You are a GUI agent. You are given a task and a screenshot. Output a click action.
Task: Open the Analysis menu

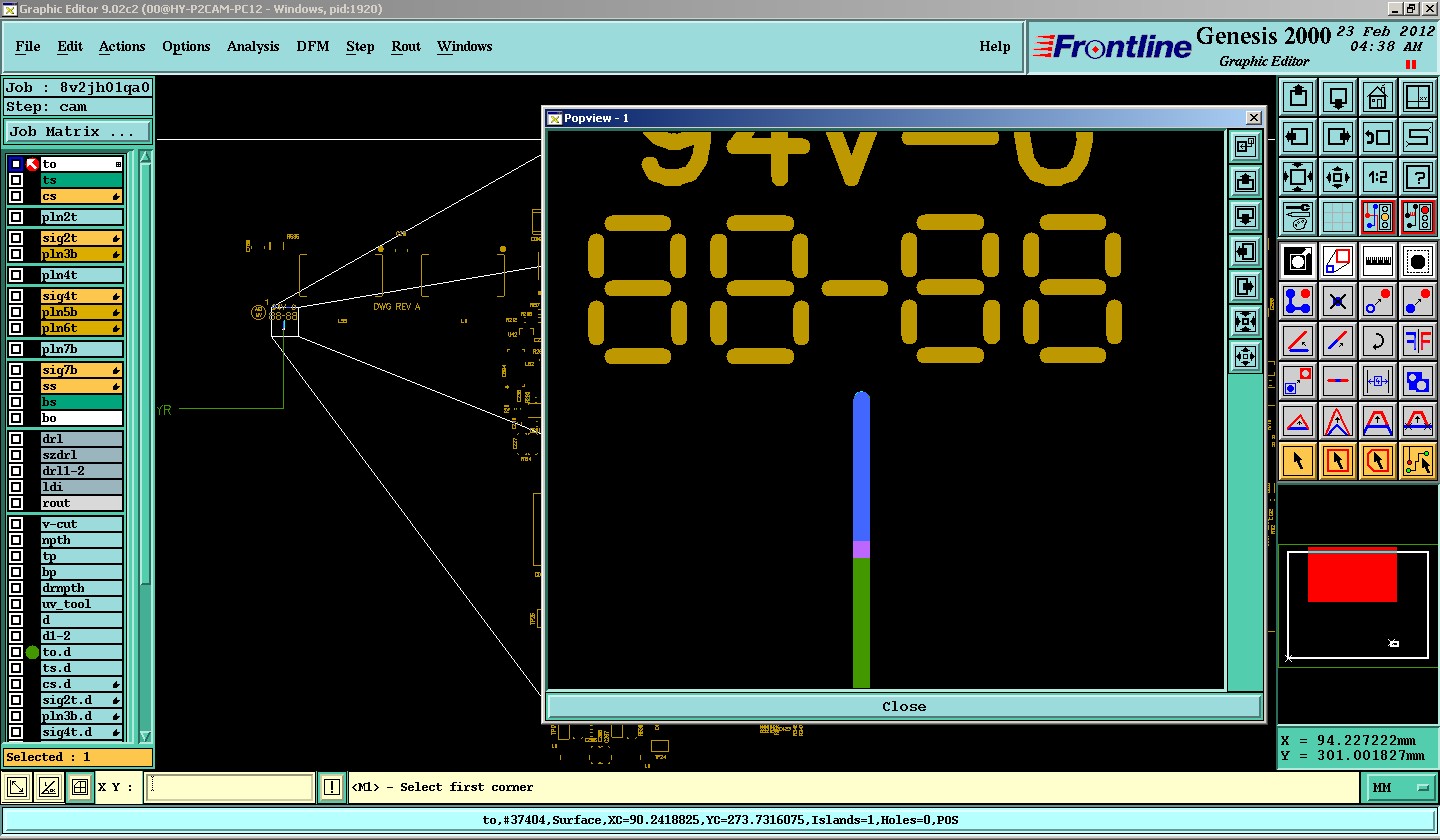click(253, 46)
